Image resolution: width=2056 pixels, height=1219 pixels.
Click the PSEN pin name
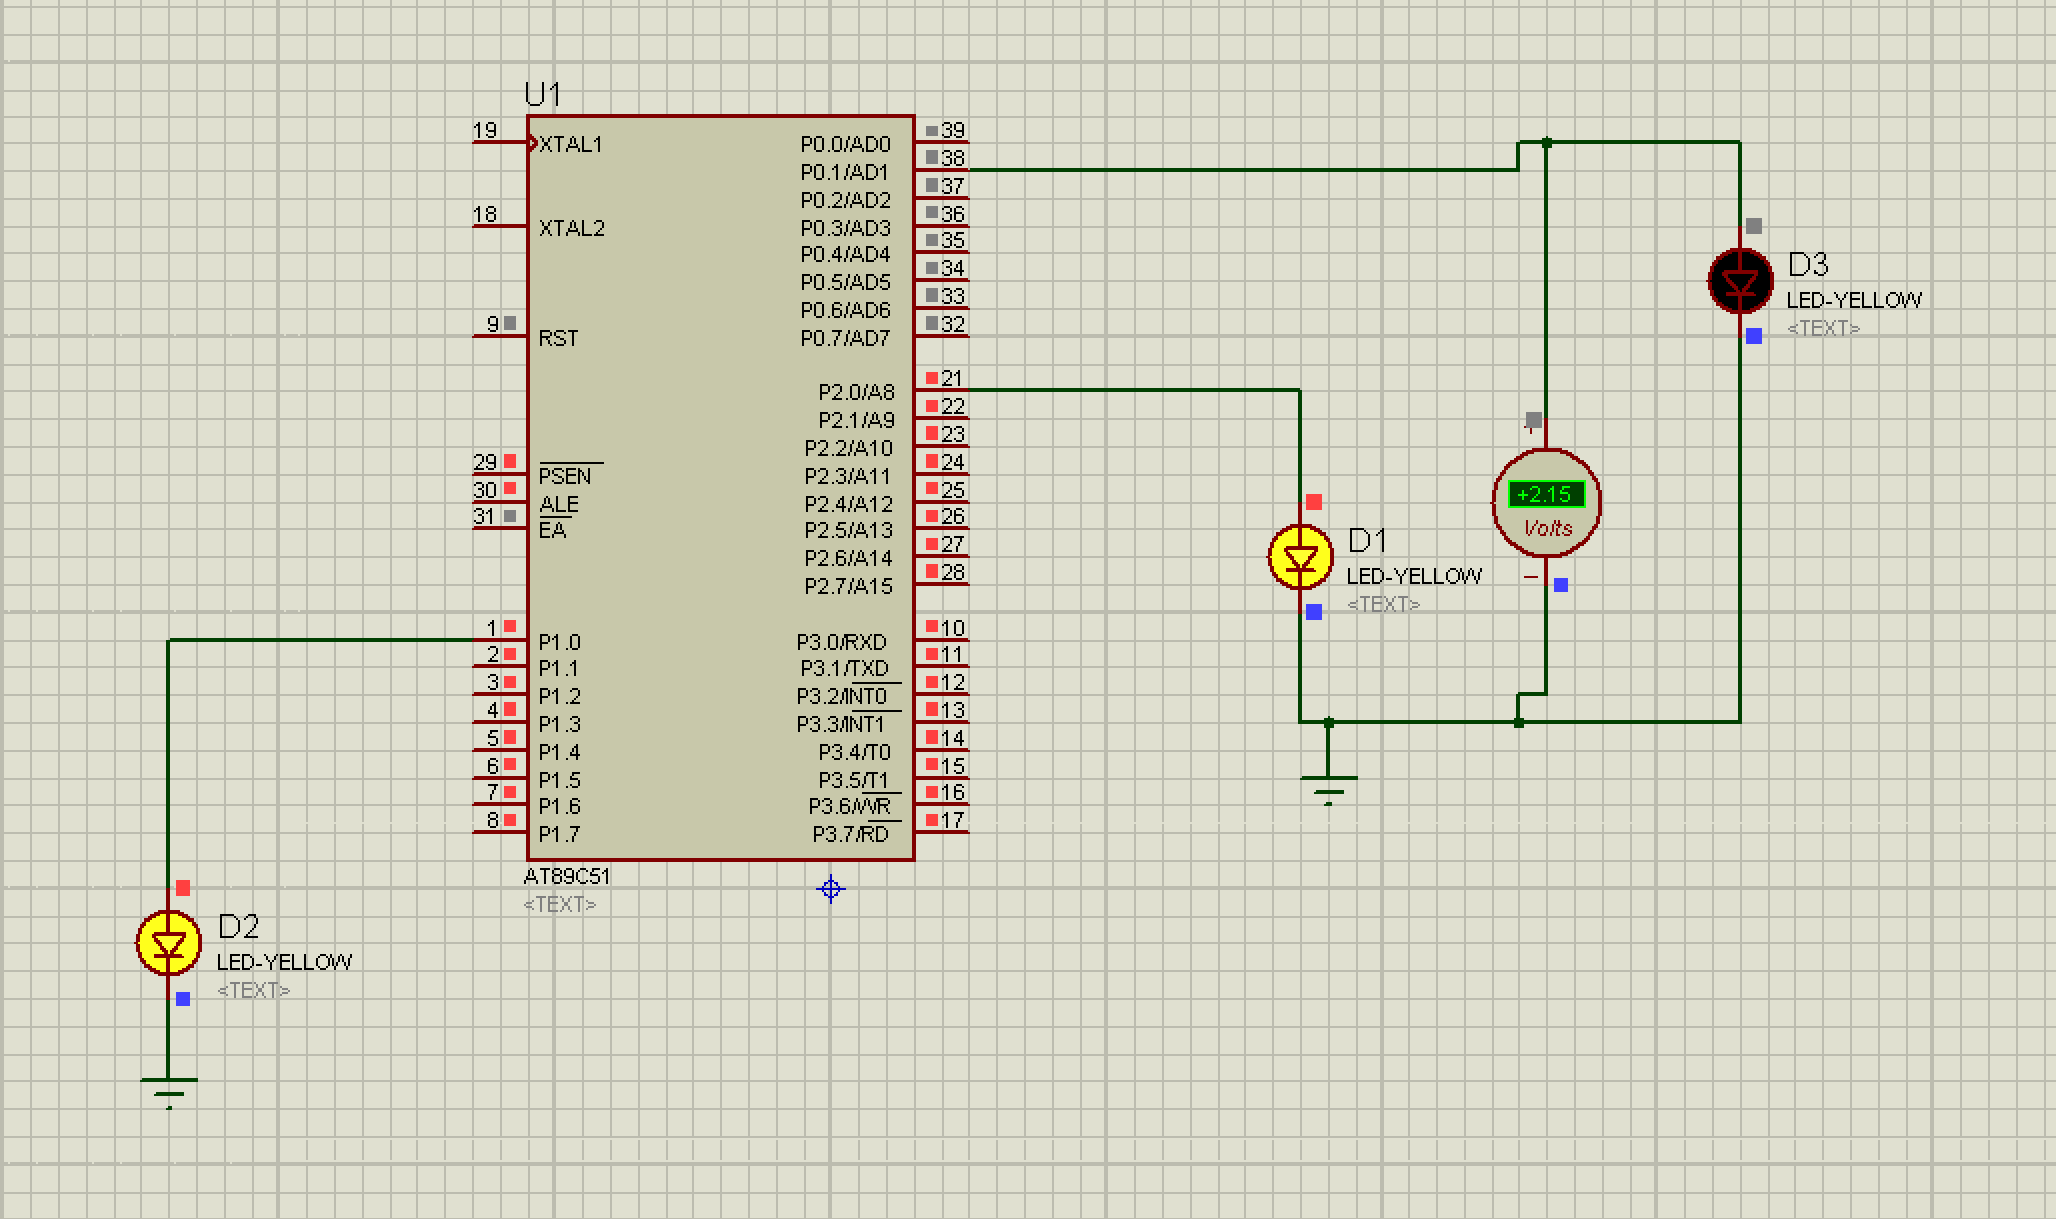click(x=565, y=477)
